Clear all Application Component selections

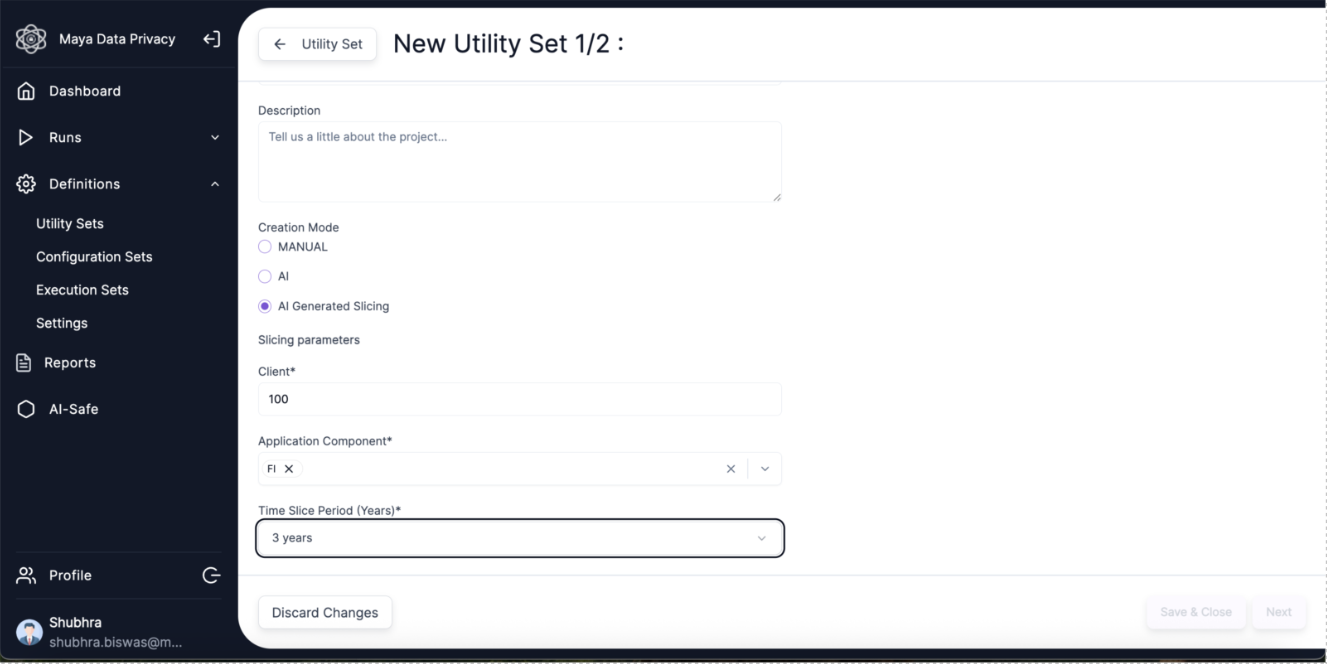coord(730,469)
